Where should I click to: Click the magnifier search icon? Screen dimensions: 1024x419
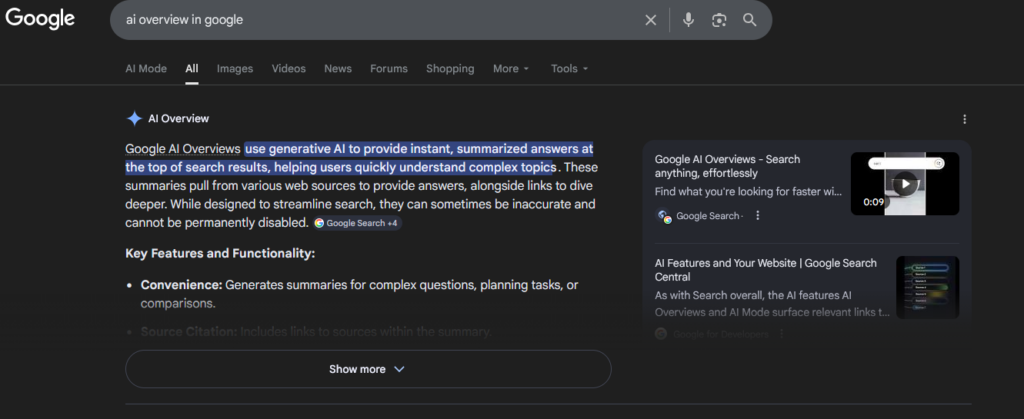[x=750, y=20]
